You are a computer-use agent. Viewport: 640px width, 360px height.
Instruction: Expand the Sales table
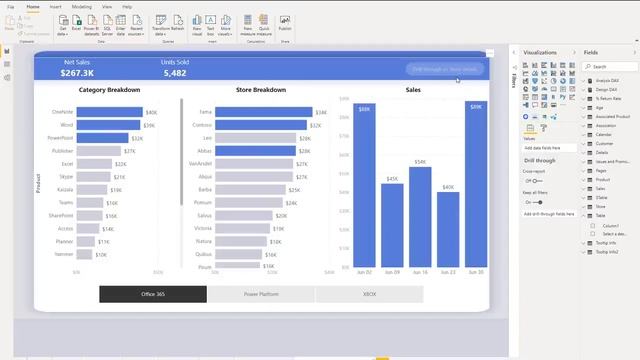click(584, 189)
